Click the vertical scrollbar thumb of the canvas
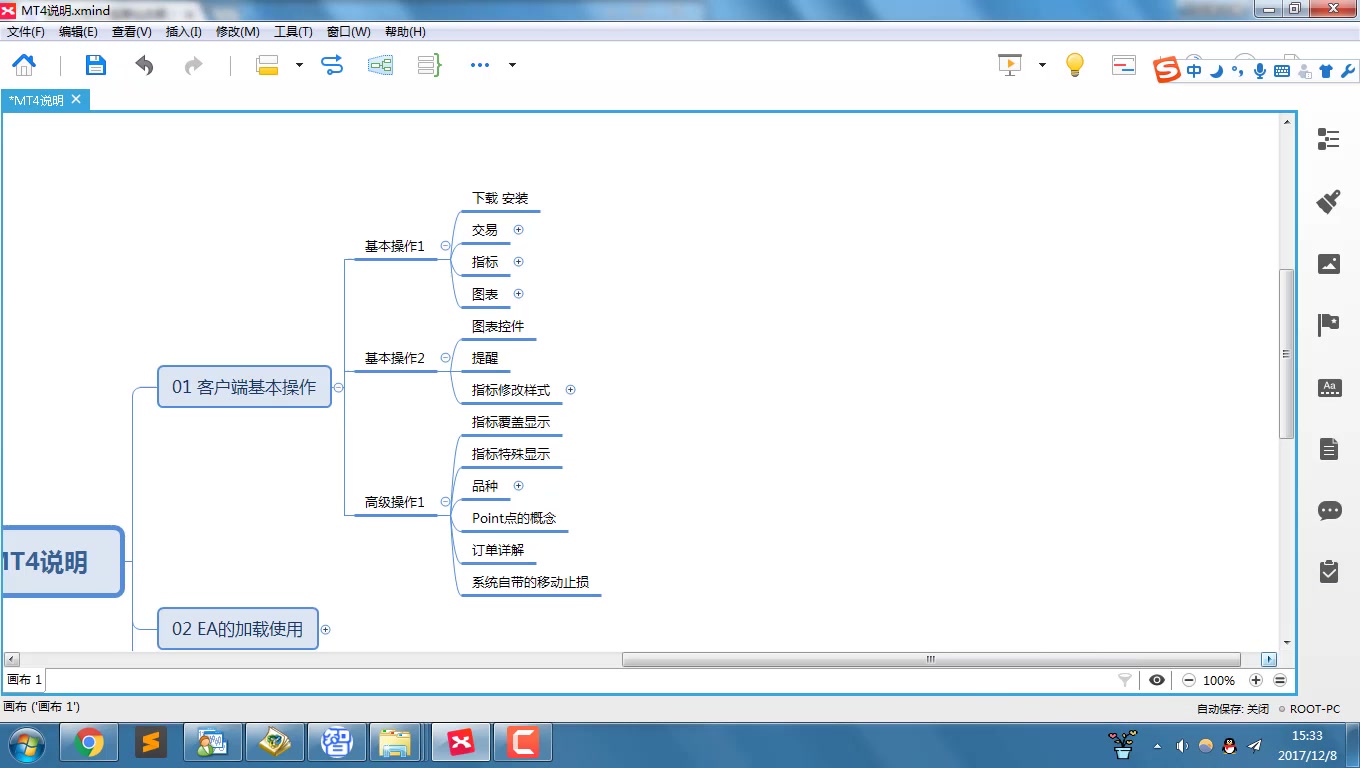Screen dimensions: 1360x768 coord(1287,353)
